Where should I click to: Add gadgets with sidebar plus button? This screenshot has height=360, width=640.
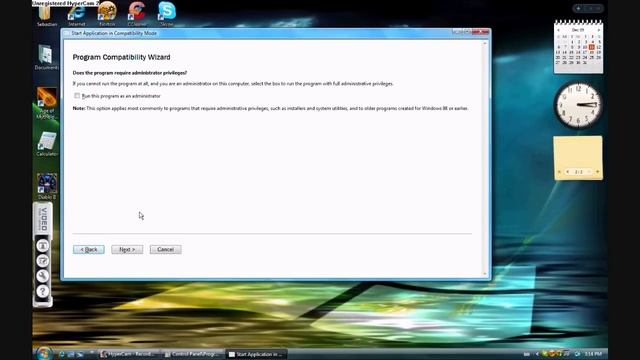click(578, 8)
